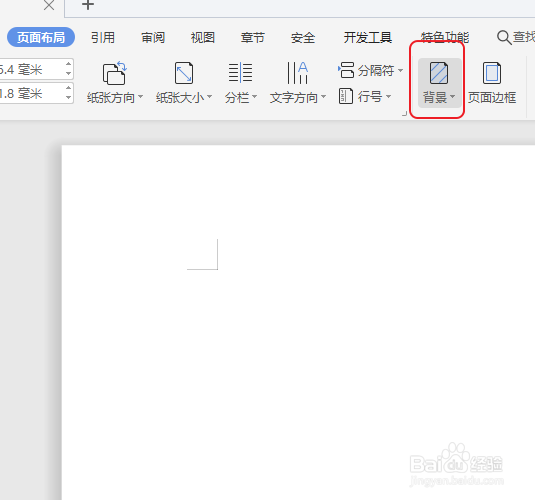
Task: Expand the 纸张方向 dropdown arrow
Action: 140,97
